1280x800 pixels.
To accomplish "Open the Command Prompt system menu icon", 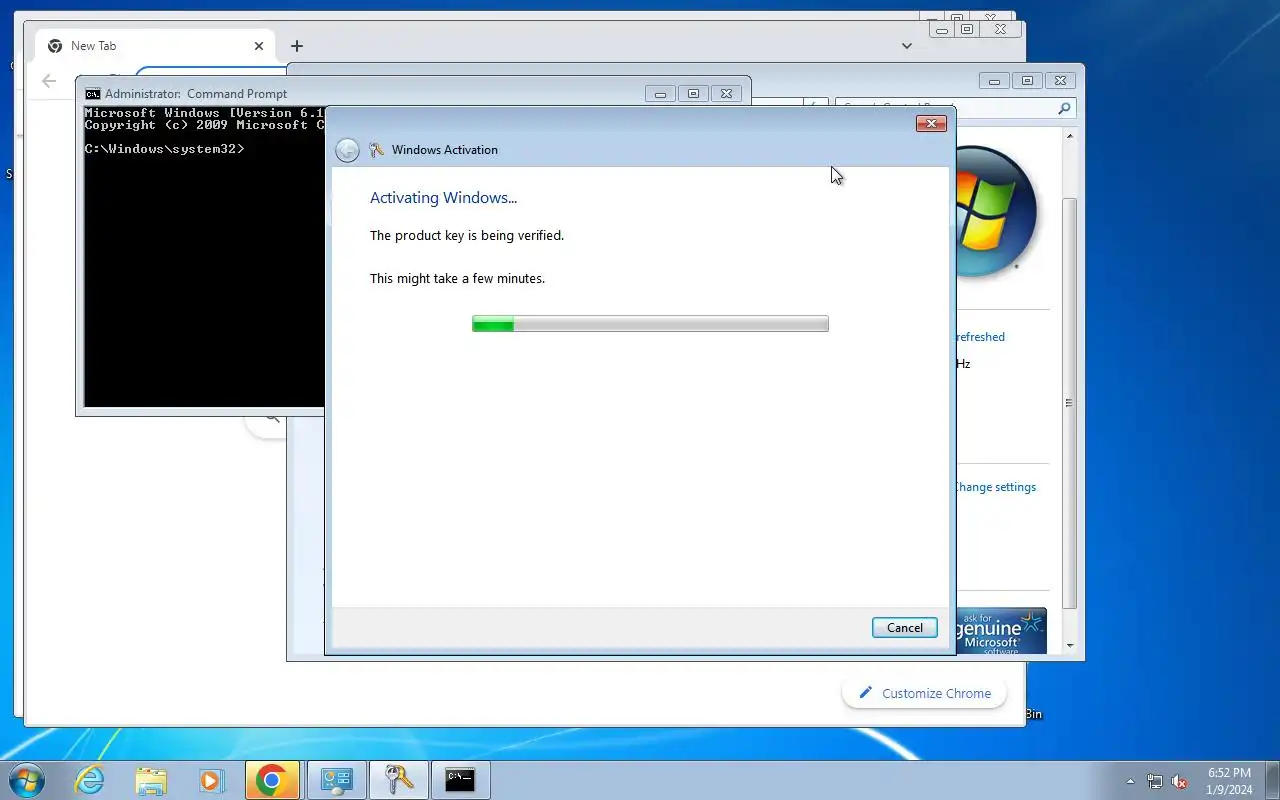I will point(92,94).
